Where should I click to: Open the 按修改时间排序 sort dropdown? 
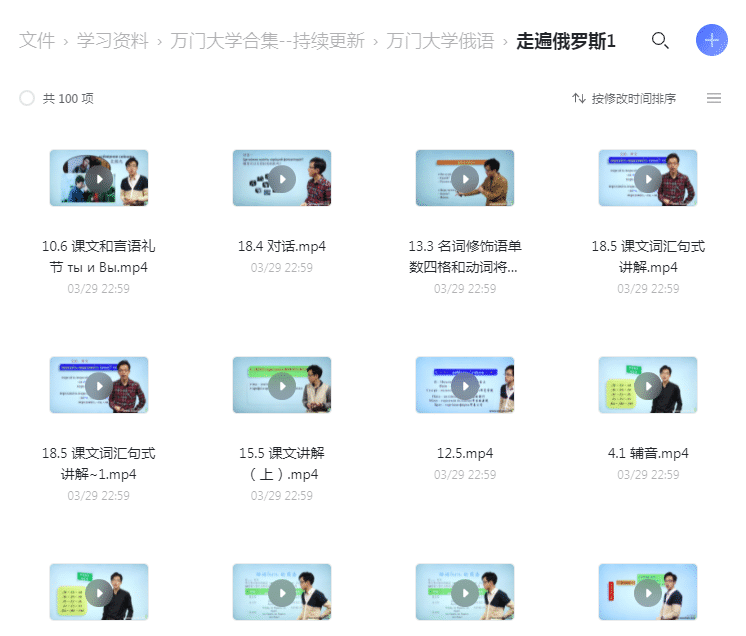624,98
